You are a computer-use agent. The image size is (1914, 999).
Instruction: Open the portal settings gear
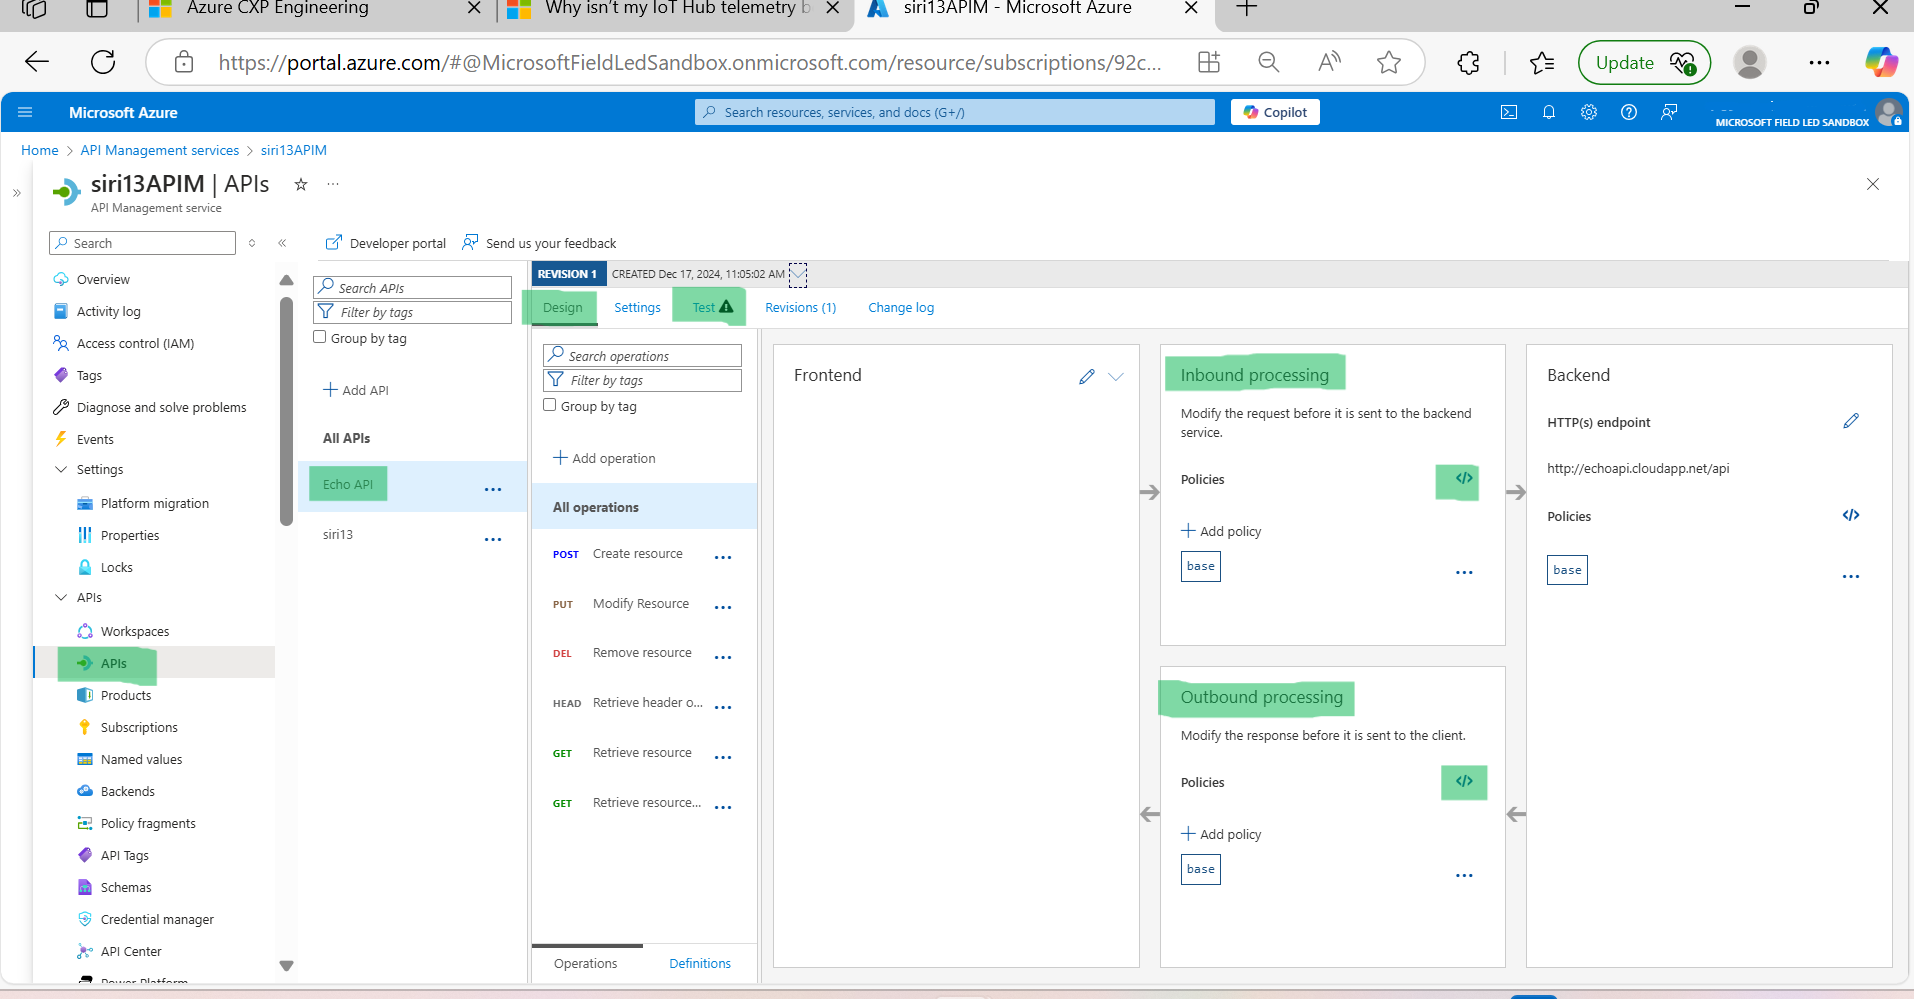click(x=1589, y=112)
